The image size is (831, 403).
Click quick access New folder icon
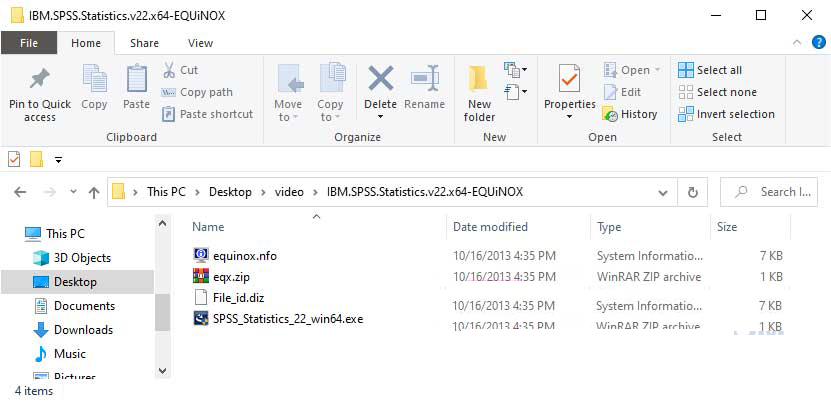coord(36,159)
